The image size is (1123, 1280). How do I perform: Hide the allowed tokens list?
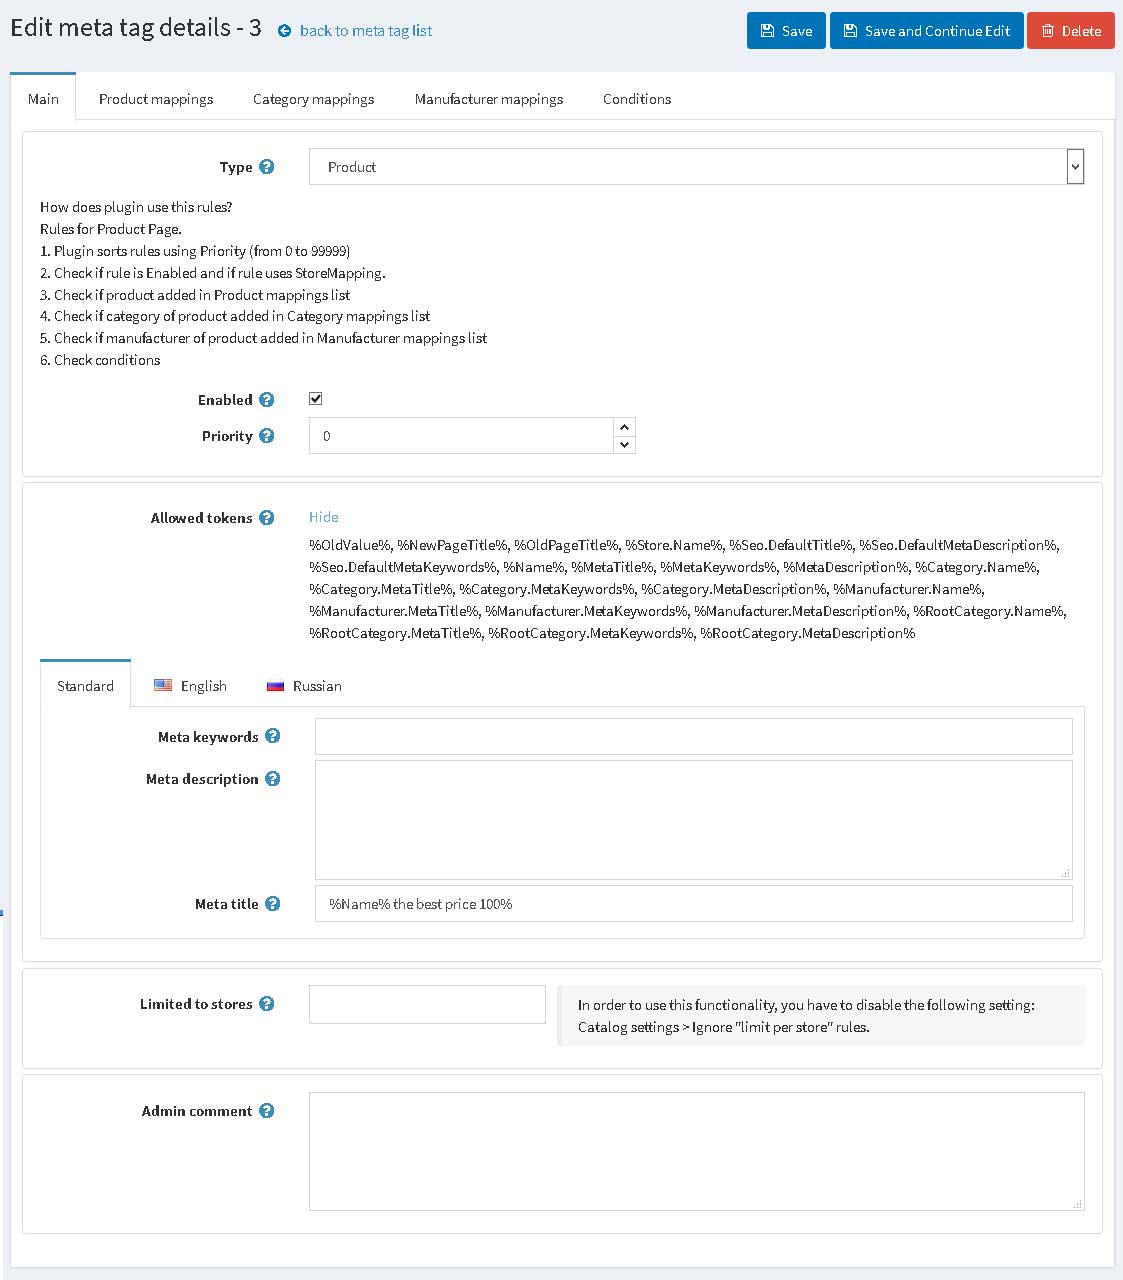click(x=323, y=517)
